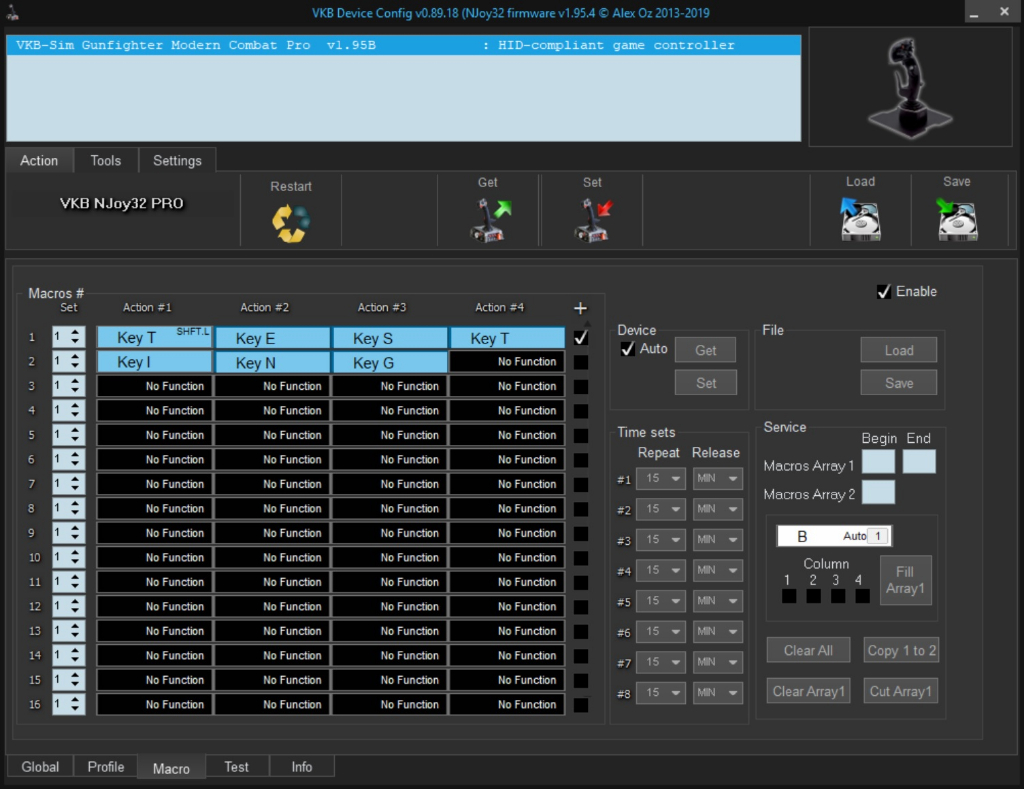Uncheck the macro row 1 checkbox

tap(581, 338)
